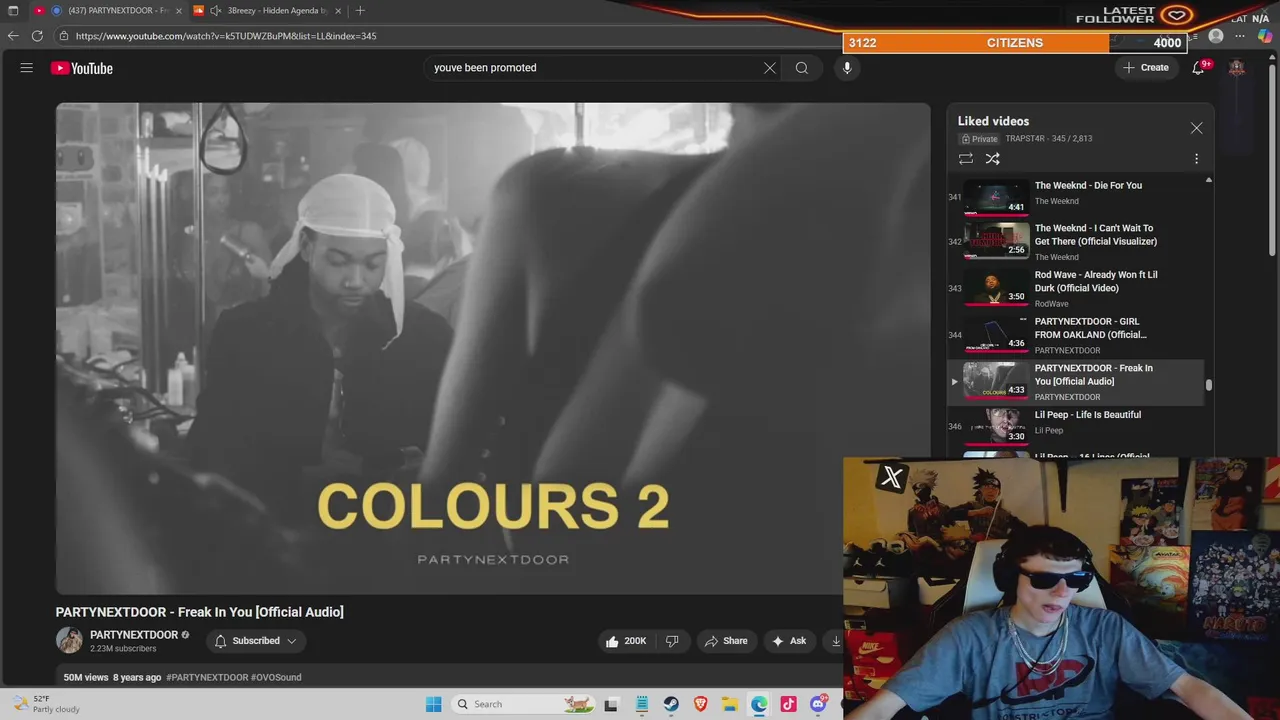
Task: Click the browser address bar URL
Action: click(226, 36)
